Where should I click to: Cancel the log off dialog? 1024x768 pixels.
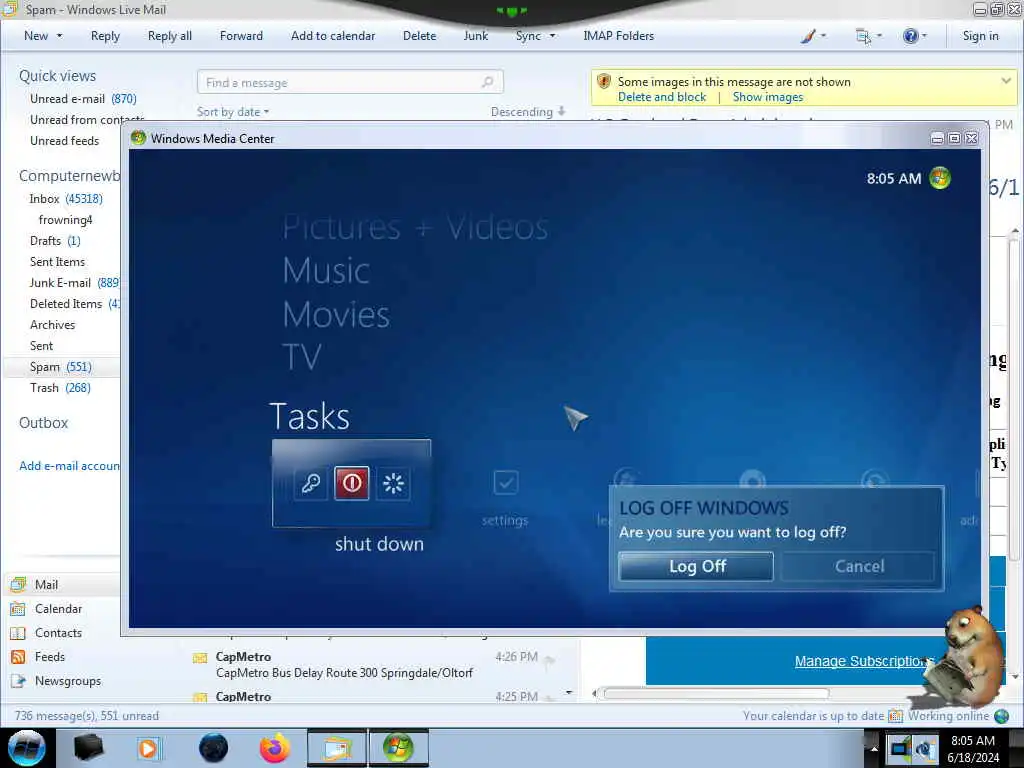coord(859,566)
